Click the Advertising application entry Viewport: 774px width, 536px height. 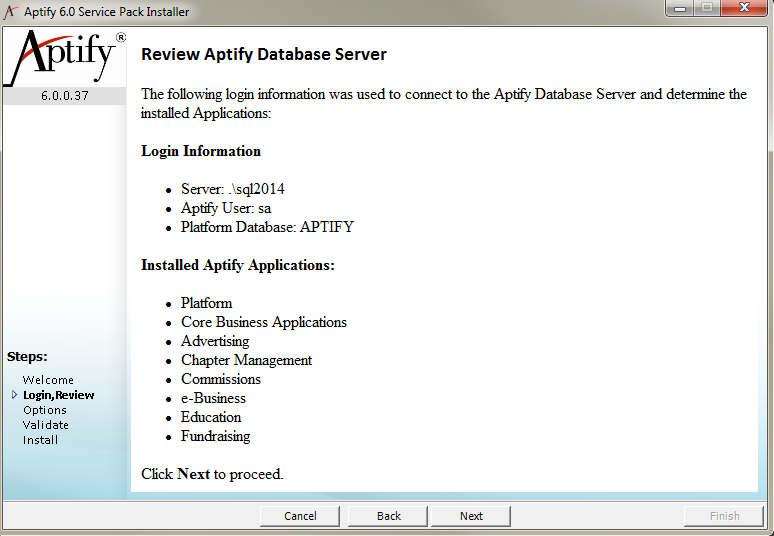point(215,341)
